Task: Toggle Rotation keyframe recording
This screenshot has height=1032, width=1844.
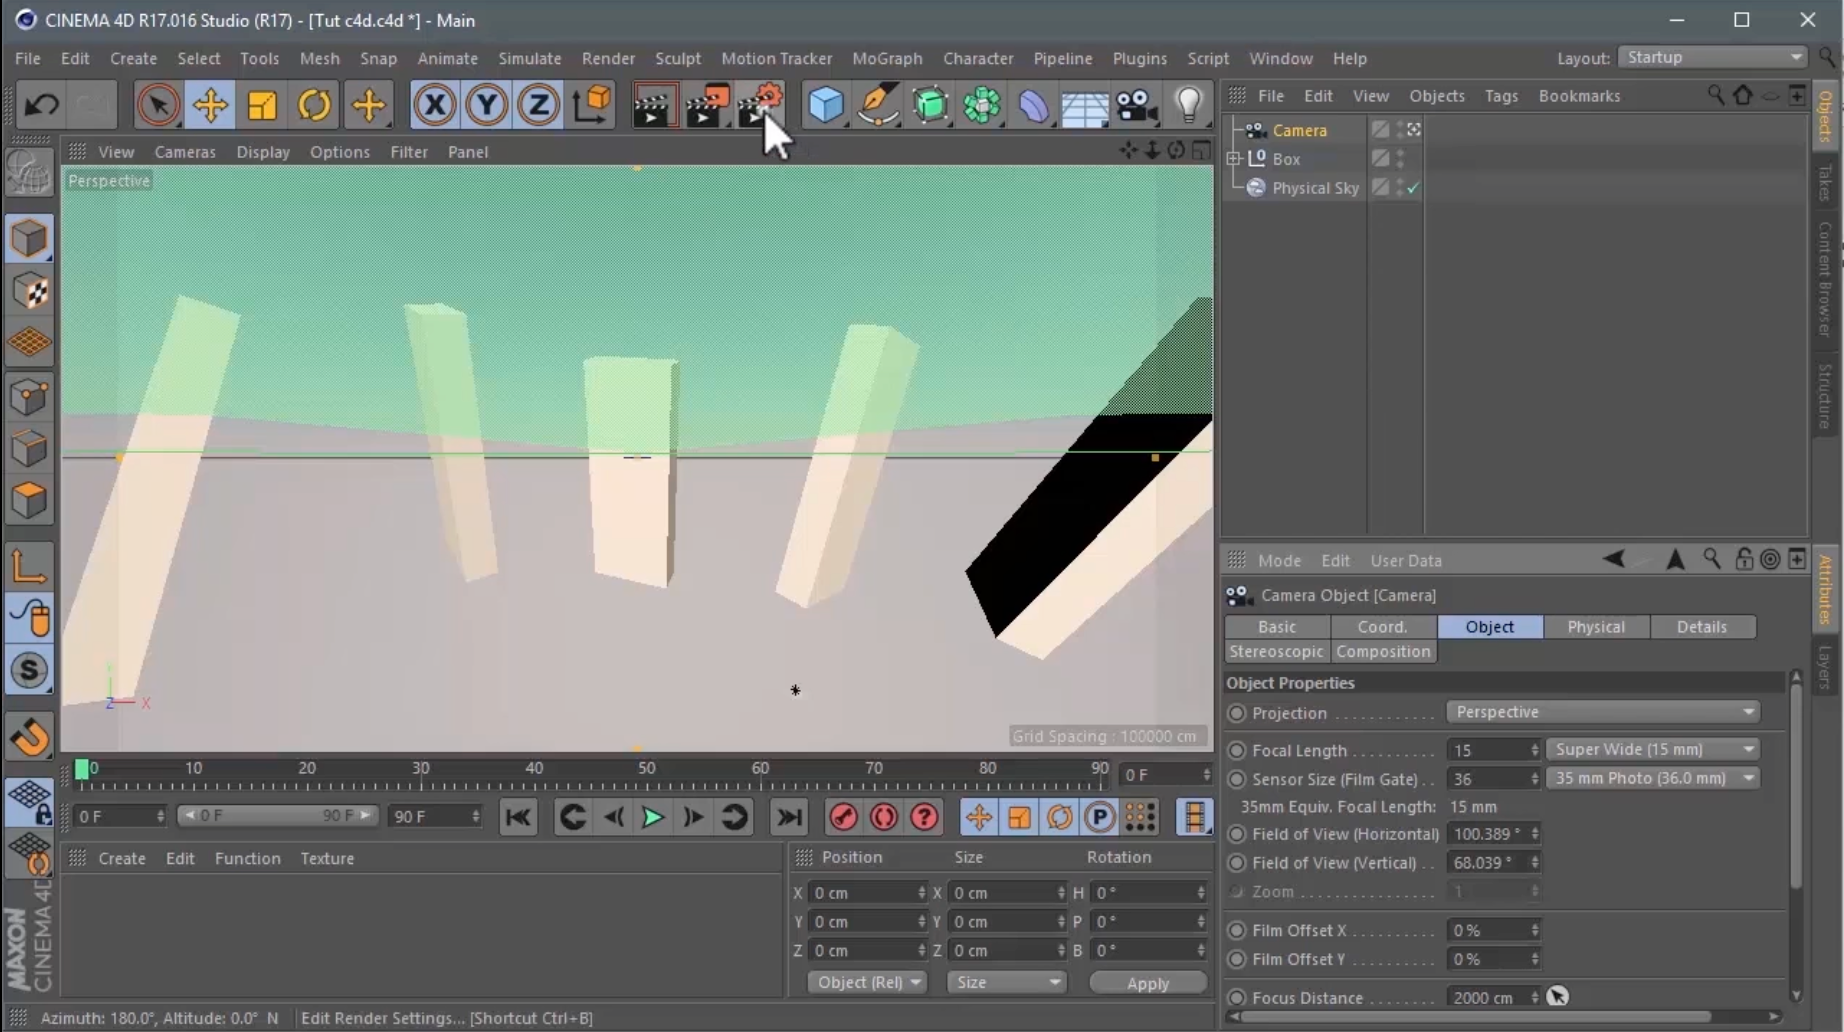Action: pos(1059,817)
